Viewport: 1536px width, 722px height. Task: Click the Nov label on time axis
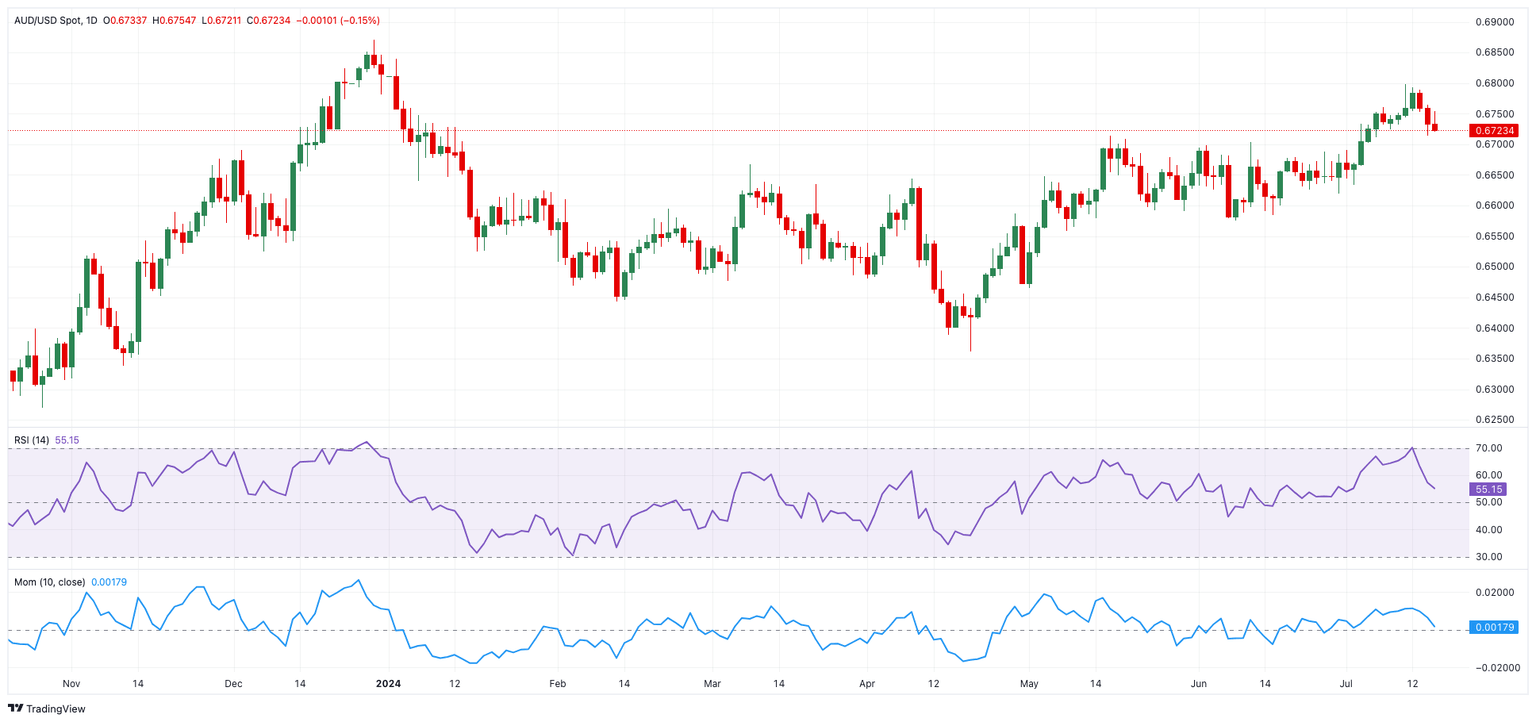click(x=71, y=684)
